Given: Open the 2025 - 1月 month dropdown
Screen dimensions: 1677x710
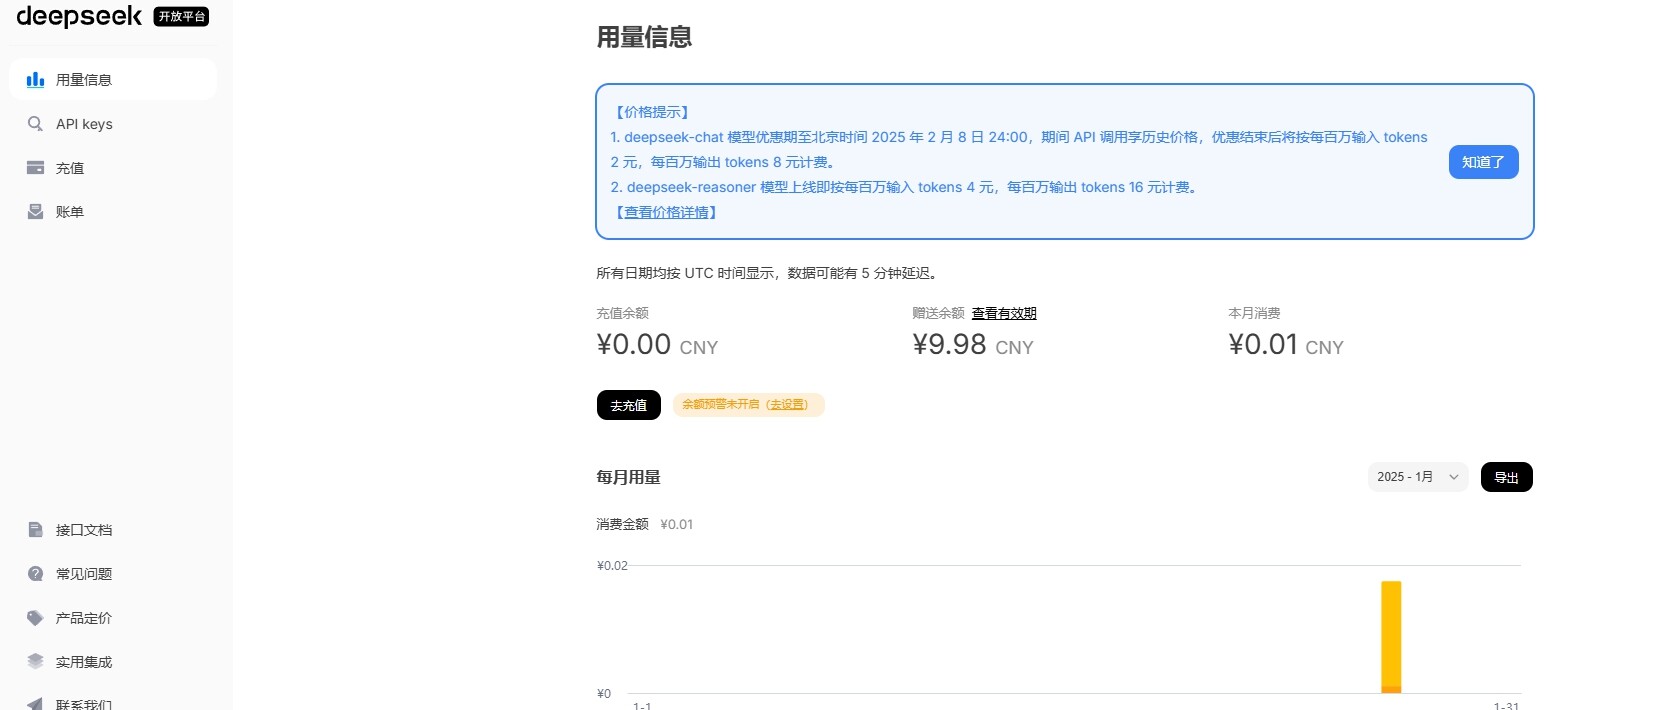Looking at the screenshot, I should tap(1417, 477).
